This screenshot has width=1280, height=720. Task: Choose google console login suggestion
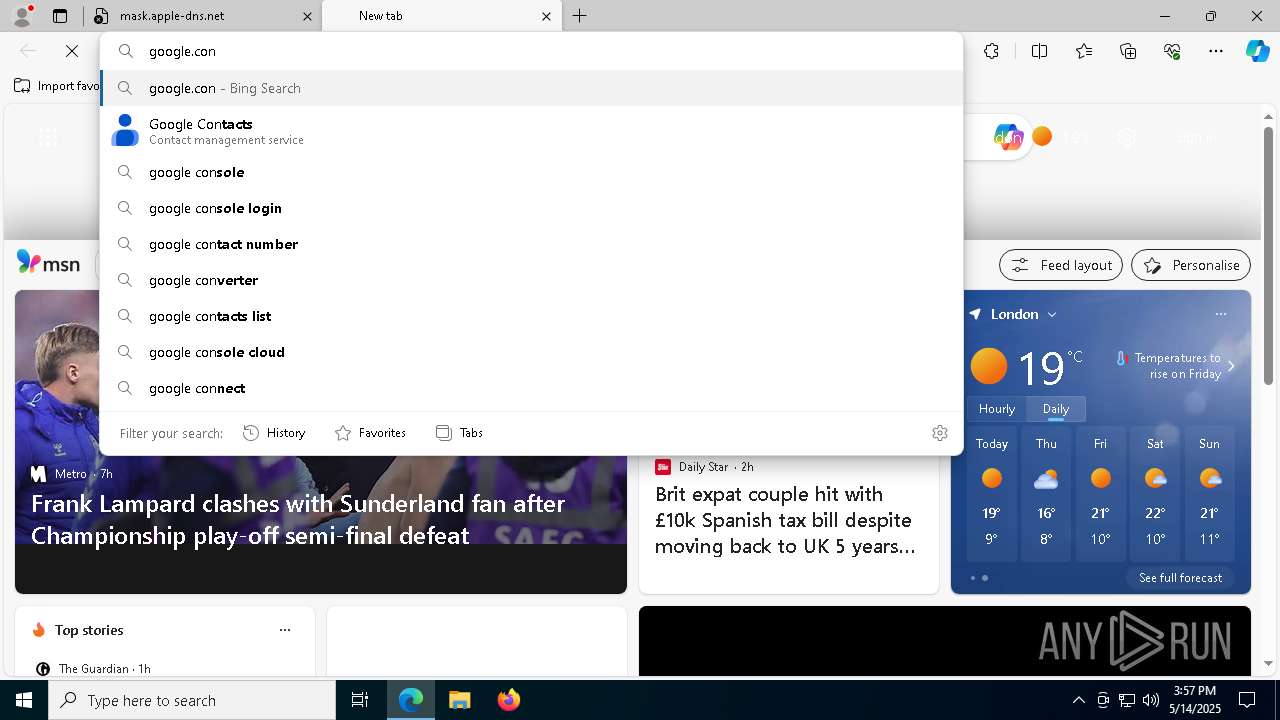coord(532,208)
